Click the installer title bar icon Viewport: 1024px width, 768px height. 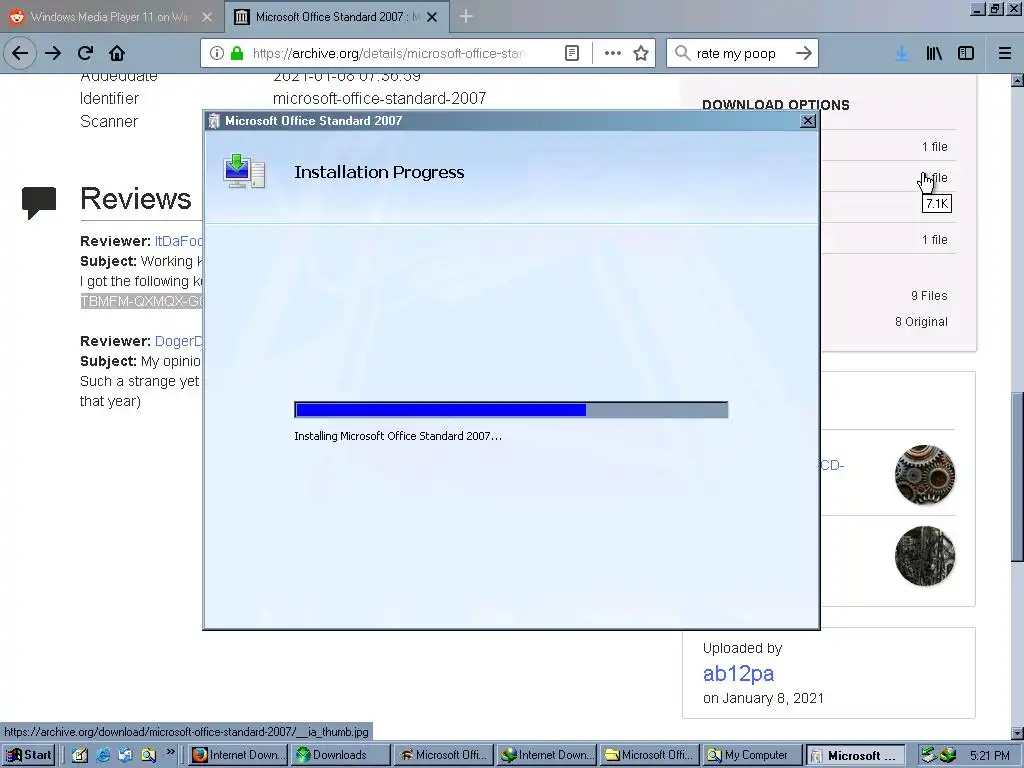point(214,121)
